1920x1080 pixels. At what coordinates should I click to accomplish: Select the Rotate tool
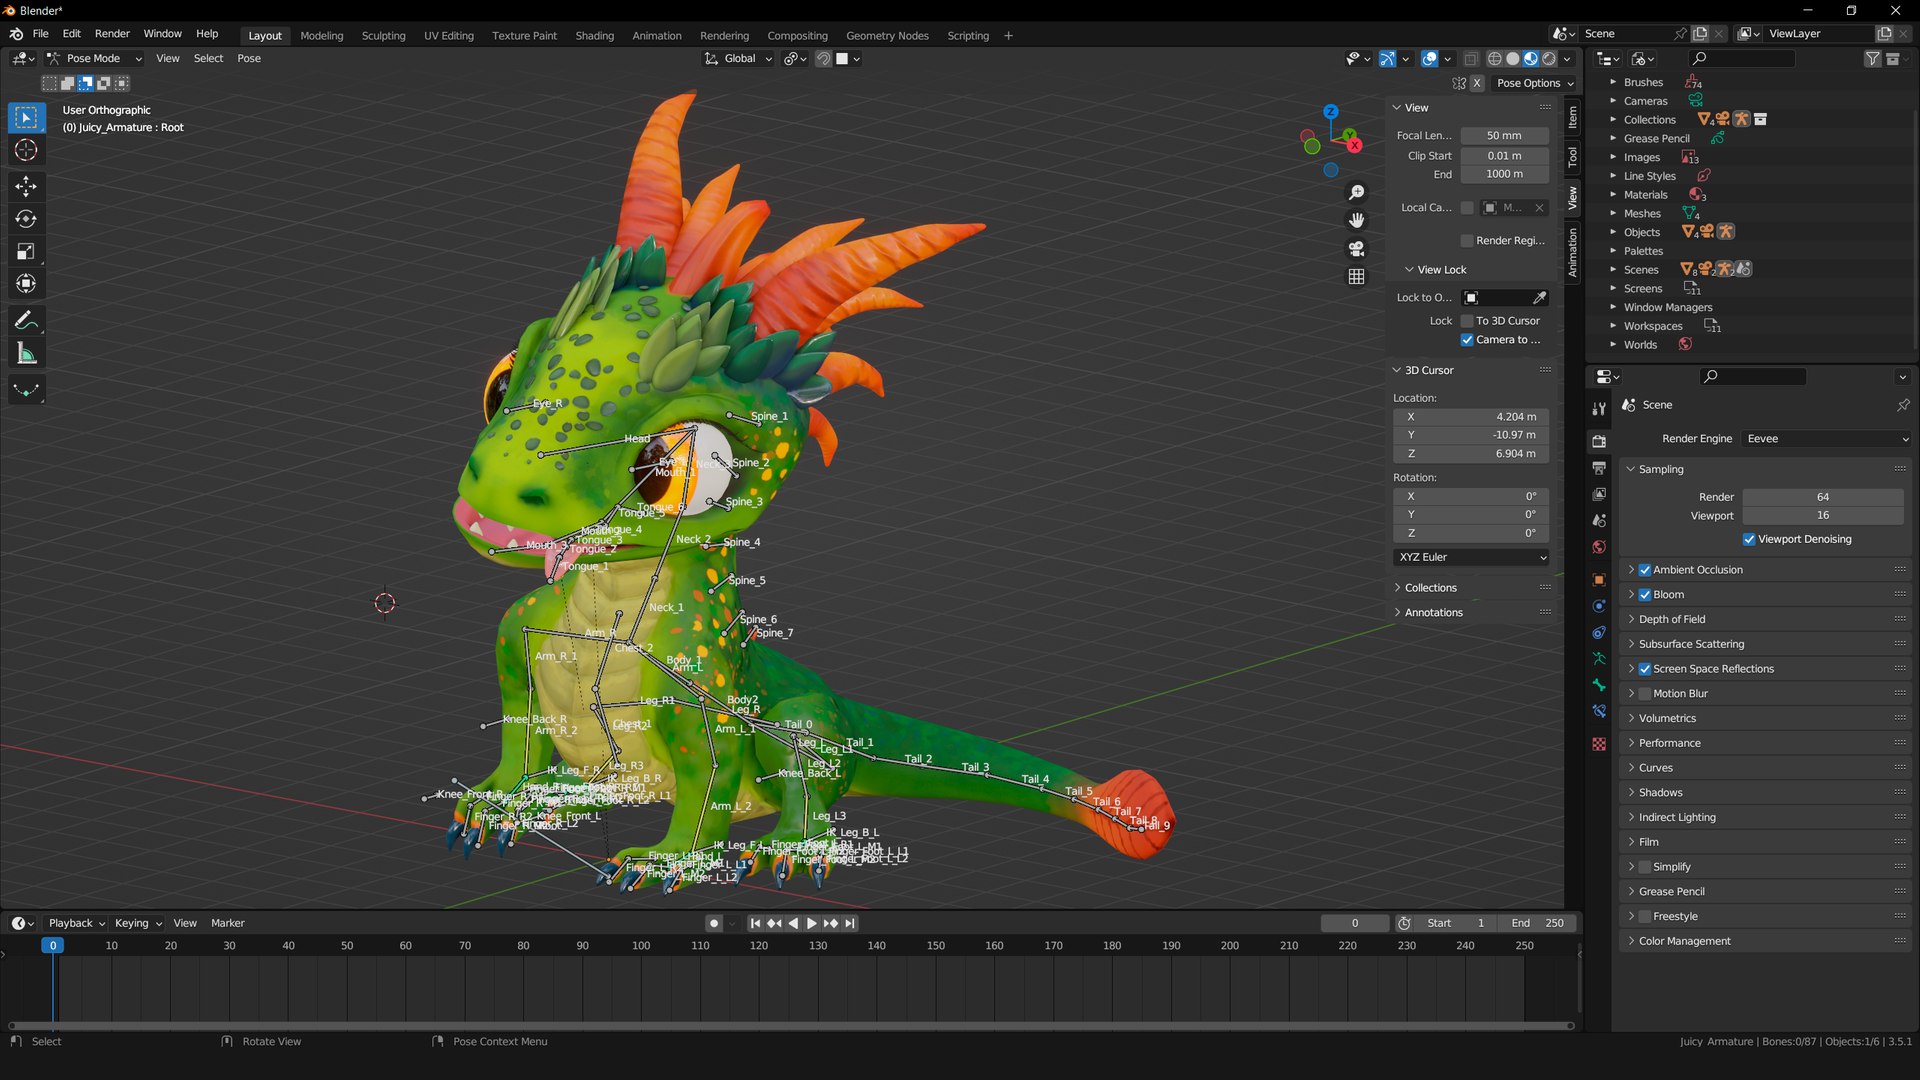click(26, 219)
